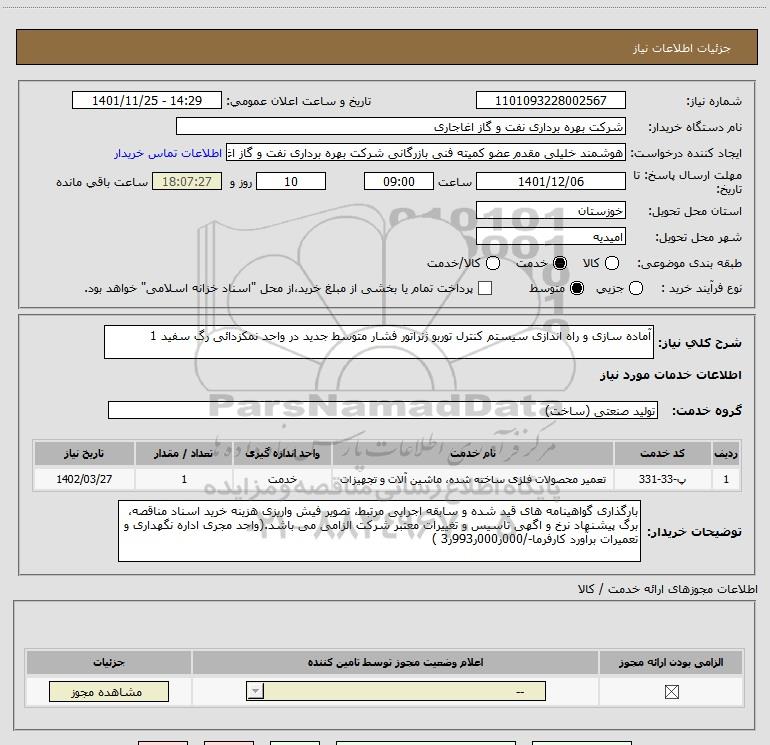Click the quantity cell of تعمیر محصولات فلزی row
The image size is (770, 745).
184,479
